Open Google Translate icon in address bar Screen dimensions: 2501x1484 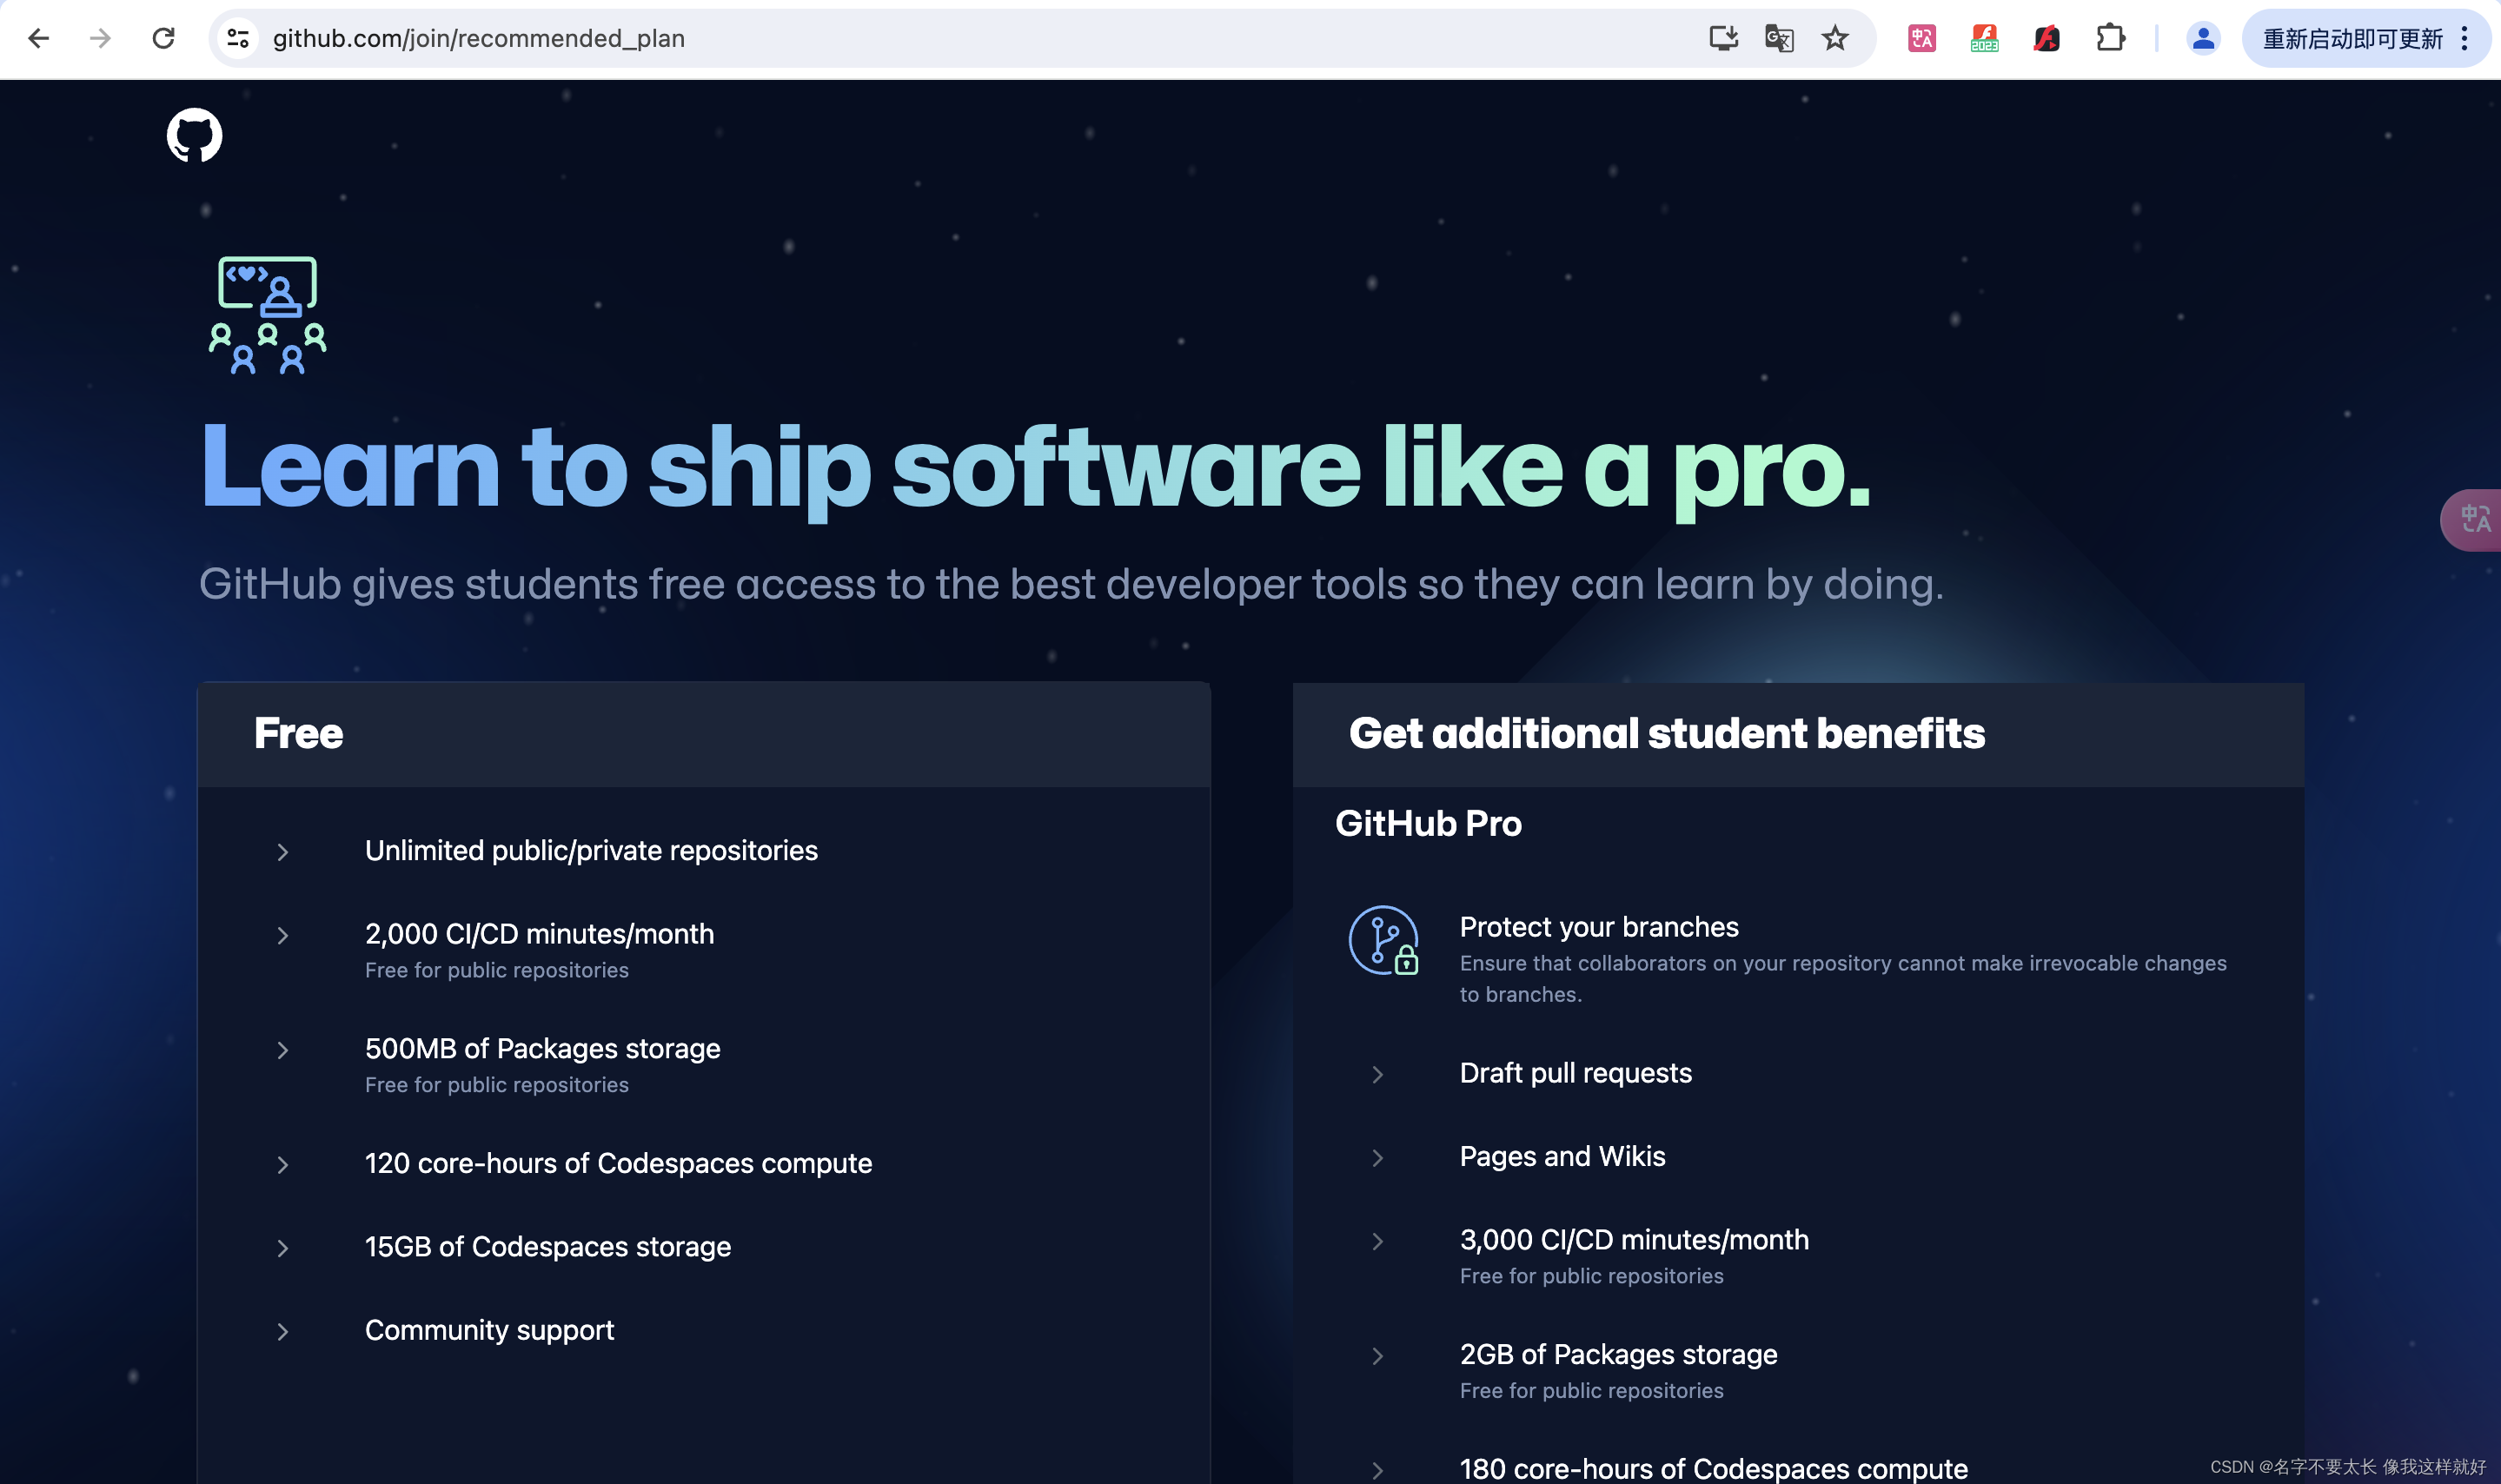1779,38
